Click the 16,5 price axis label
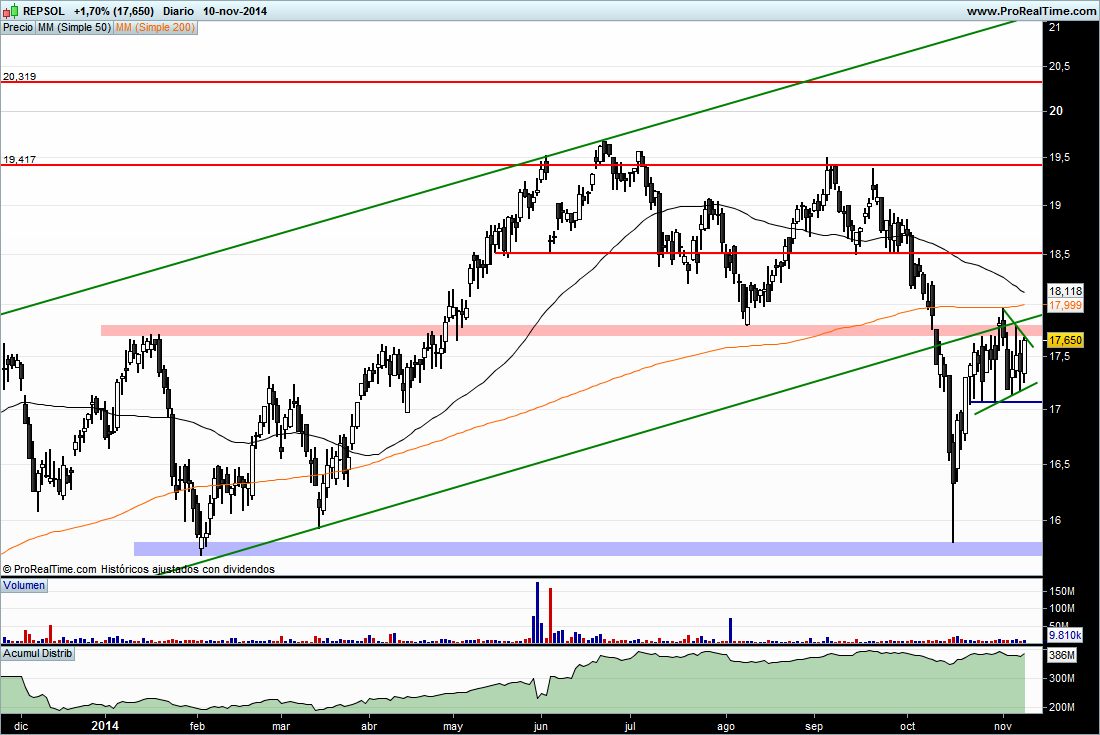The height and width of the screenshot is (735, 1100). [1060, 464]
